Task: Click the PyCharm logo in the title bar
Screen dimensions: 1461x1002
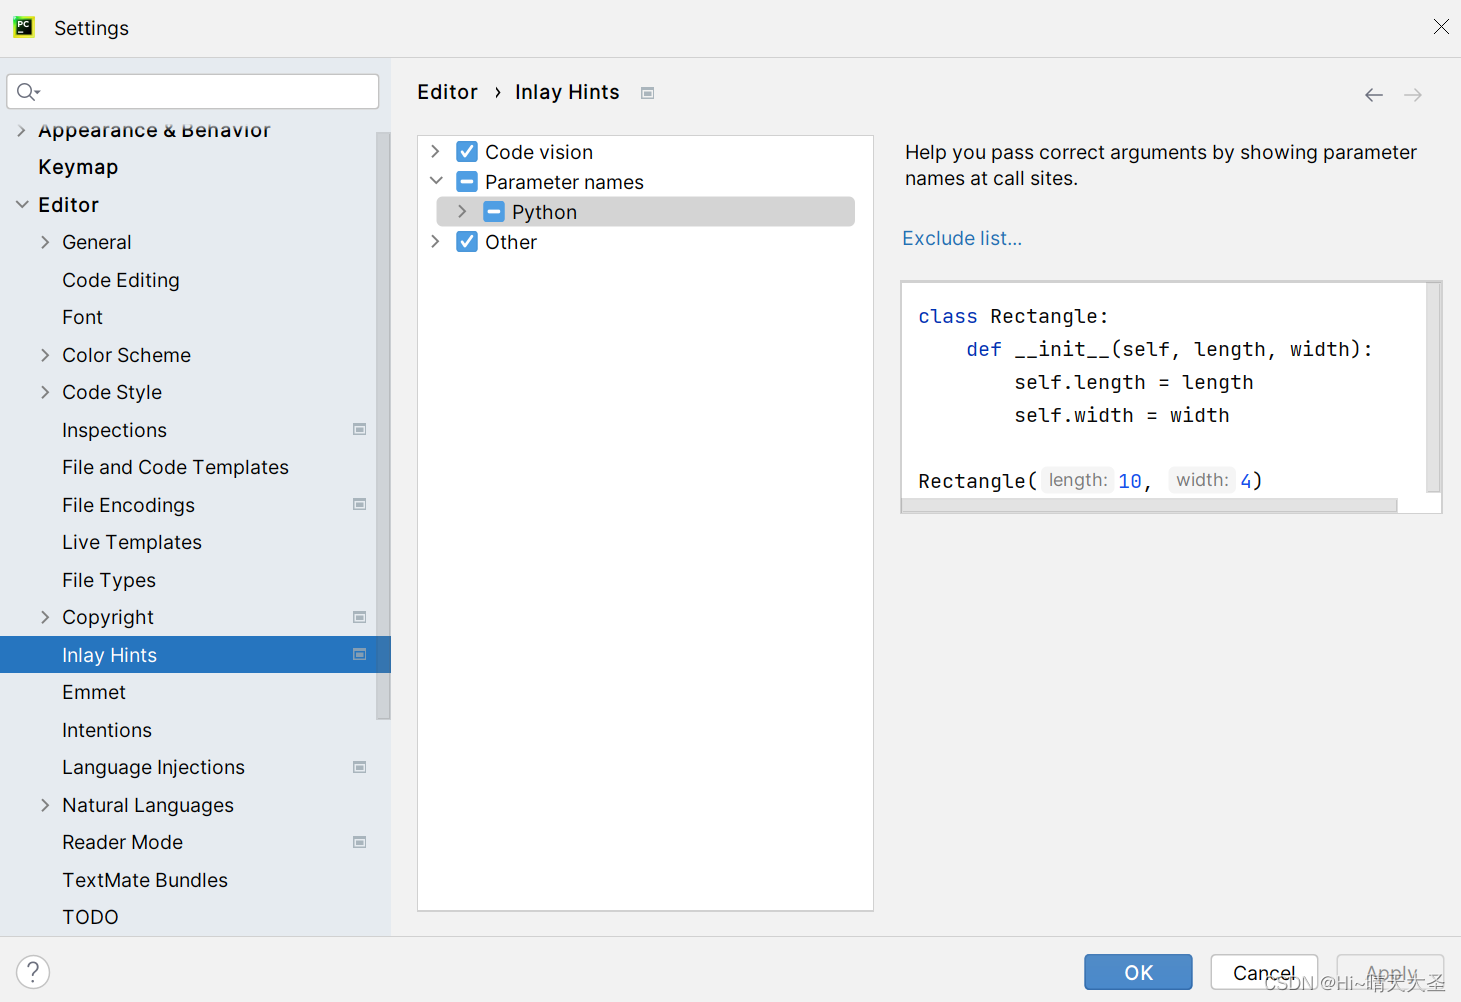Action: point(24,27)
